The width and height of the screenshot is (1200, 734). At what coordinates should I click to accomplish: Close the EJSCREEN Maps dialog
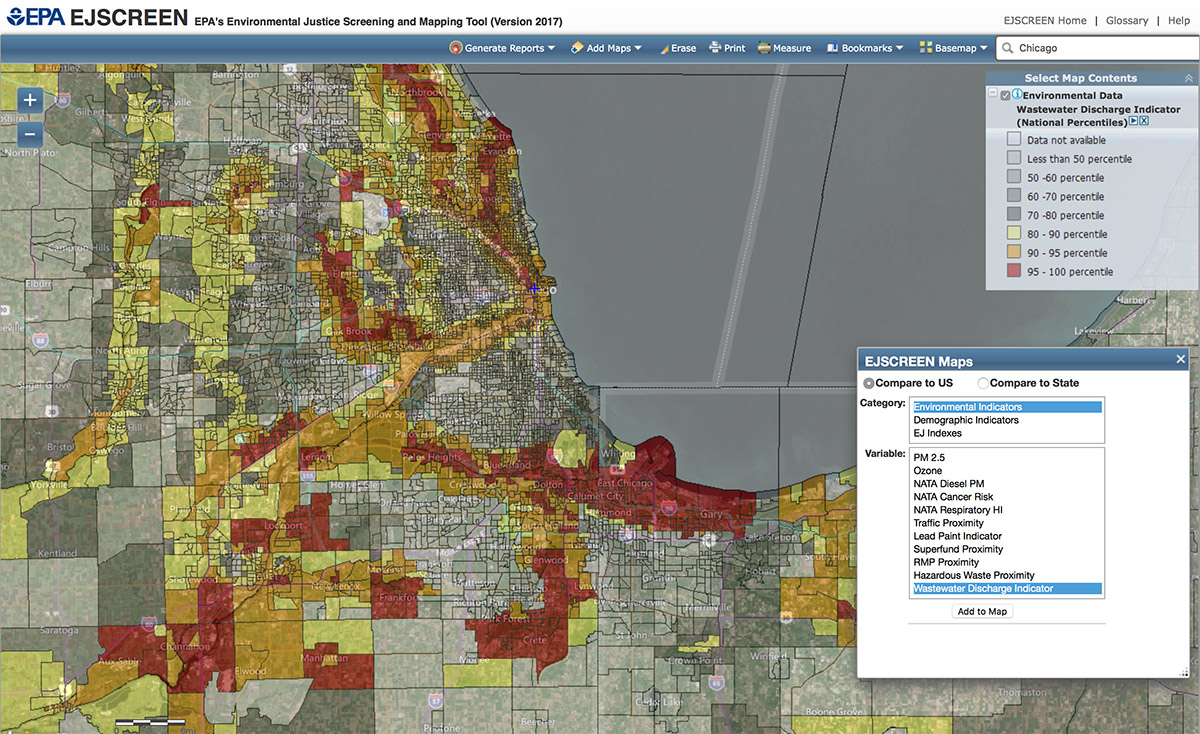[1180, 360]
